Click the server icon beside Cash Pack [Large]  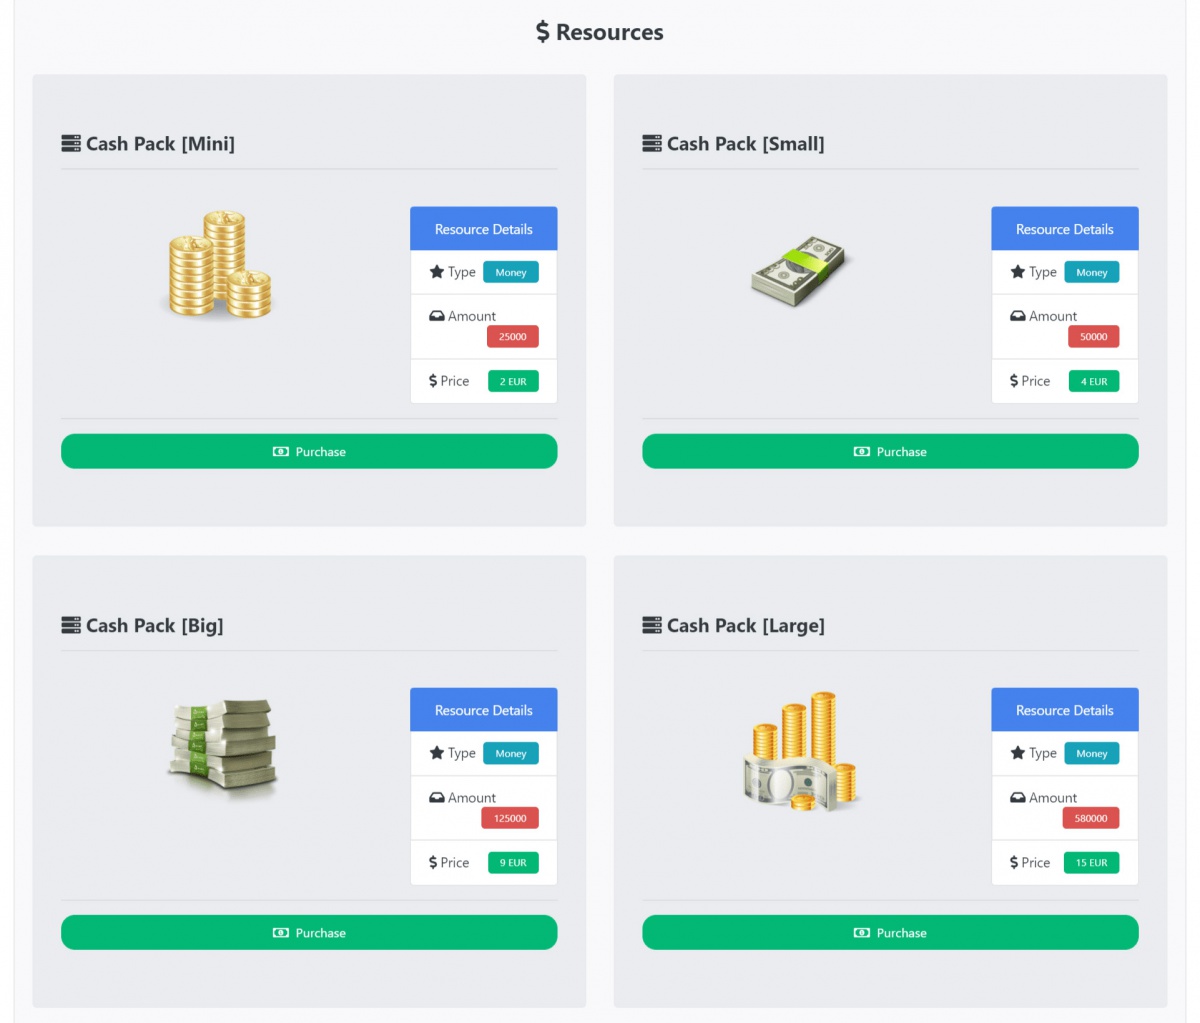click(x=652, y=626)
